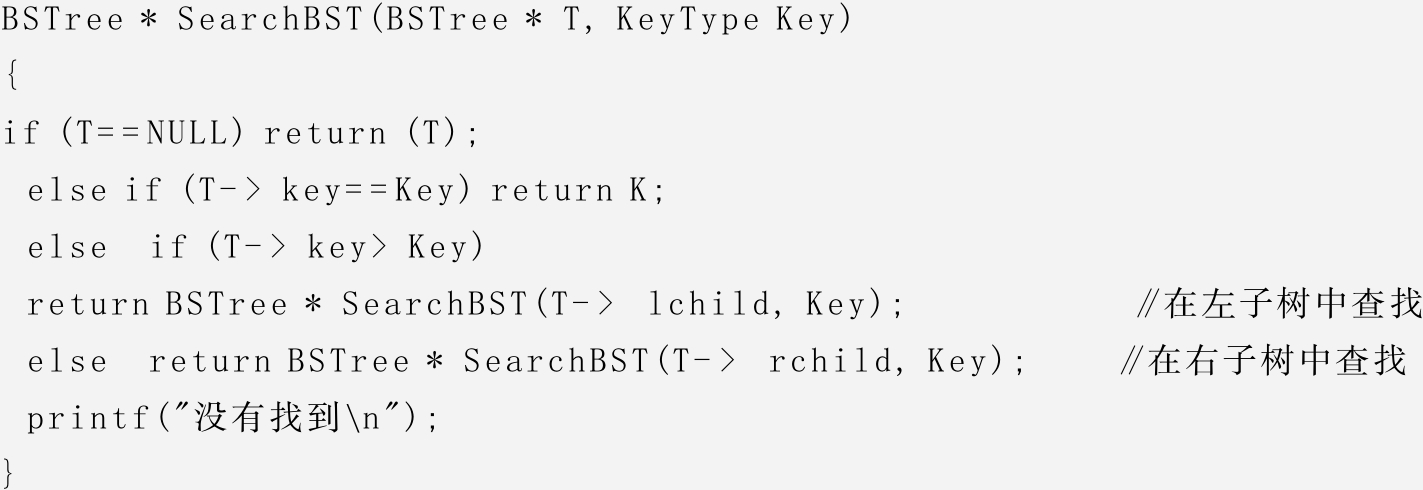This screenshot has height=490, width=1423.
Task: Click the comment 在左子树中查找
Action: [1292, 304]
